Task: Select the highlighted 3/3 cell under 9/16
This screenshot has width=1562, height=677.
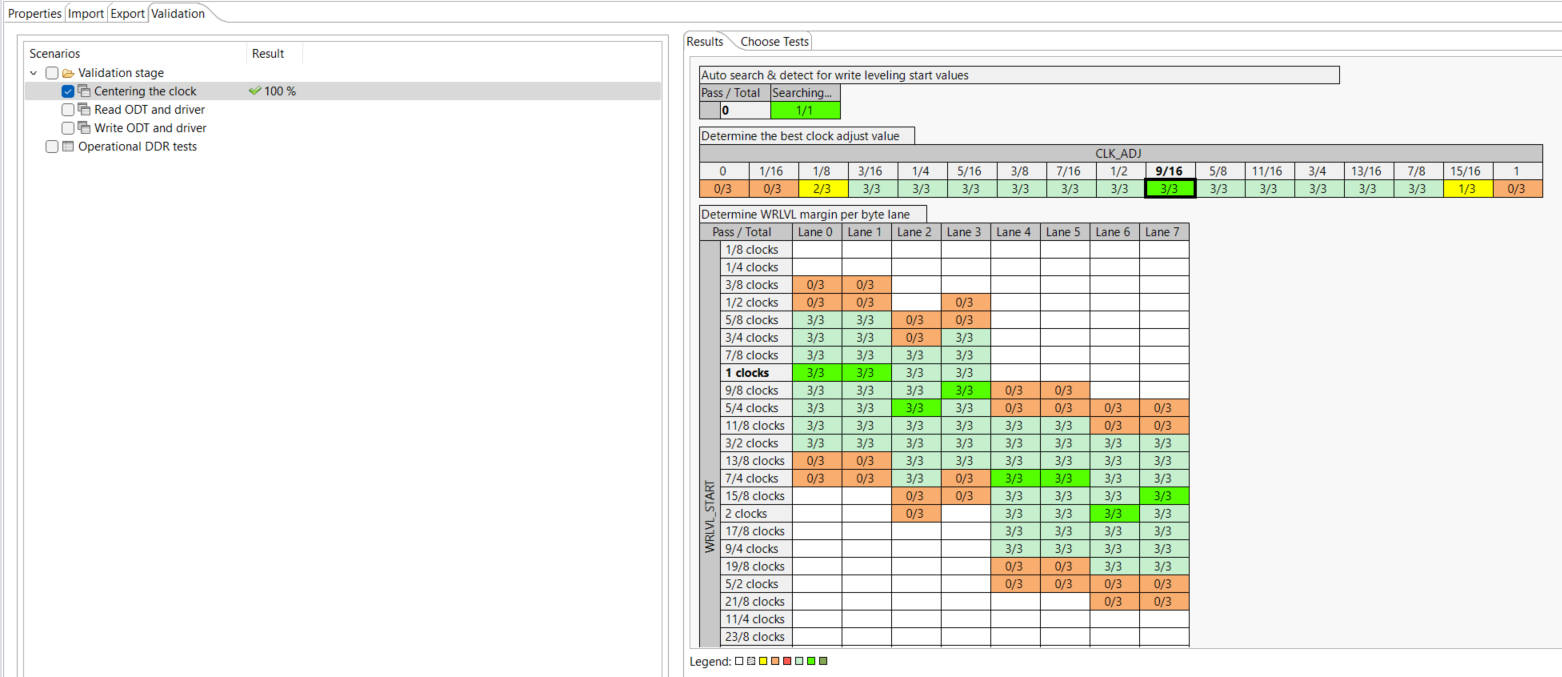Action: [1168, 187]
